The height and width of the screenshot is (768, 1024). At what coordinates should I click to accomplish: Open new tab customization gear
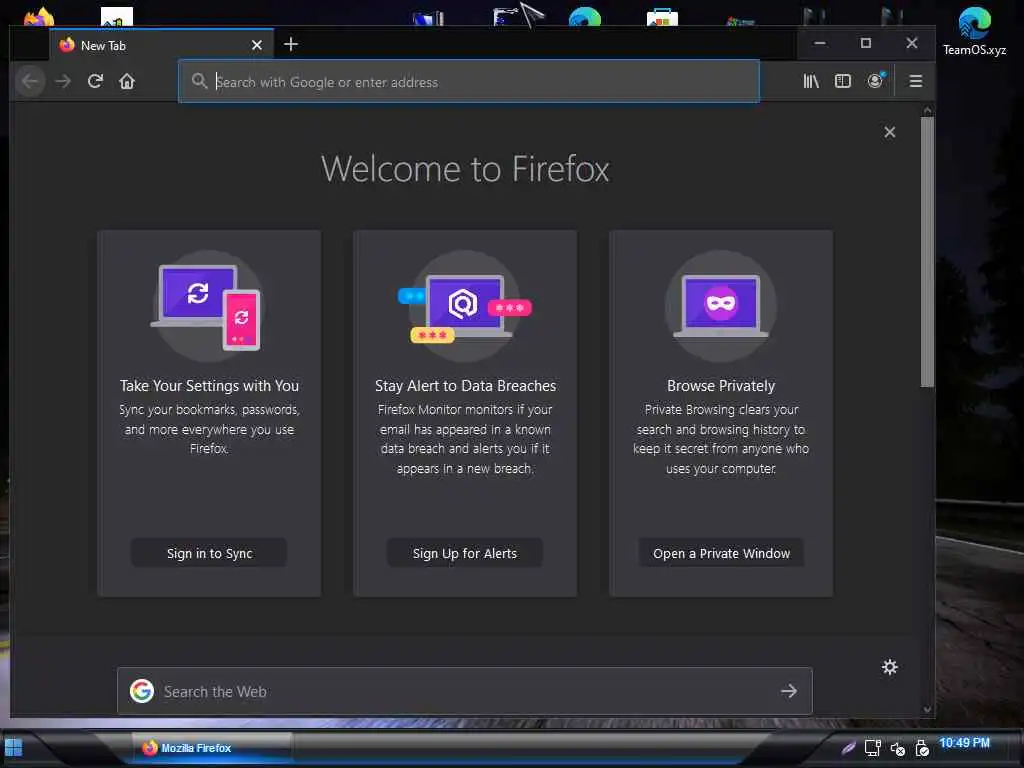(x=889, y=667)
